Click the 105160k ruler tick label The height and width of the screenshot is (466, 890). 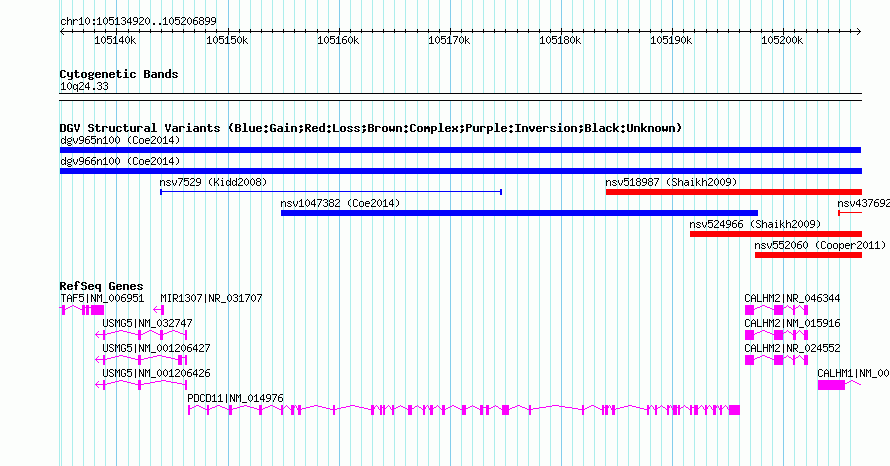pyautogui.click(x=338, y=40)
